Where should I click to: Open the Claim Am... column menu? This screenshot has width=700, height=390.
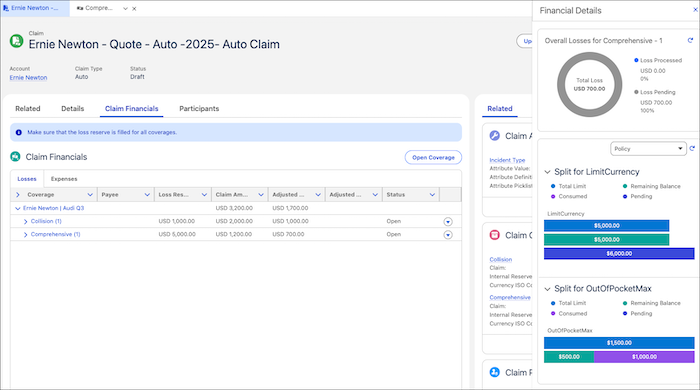(261, 195)
